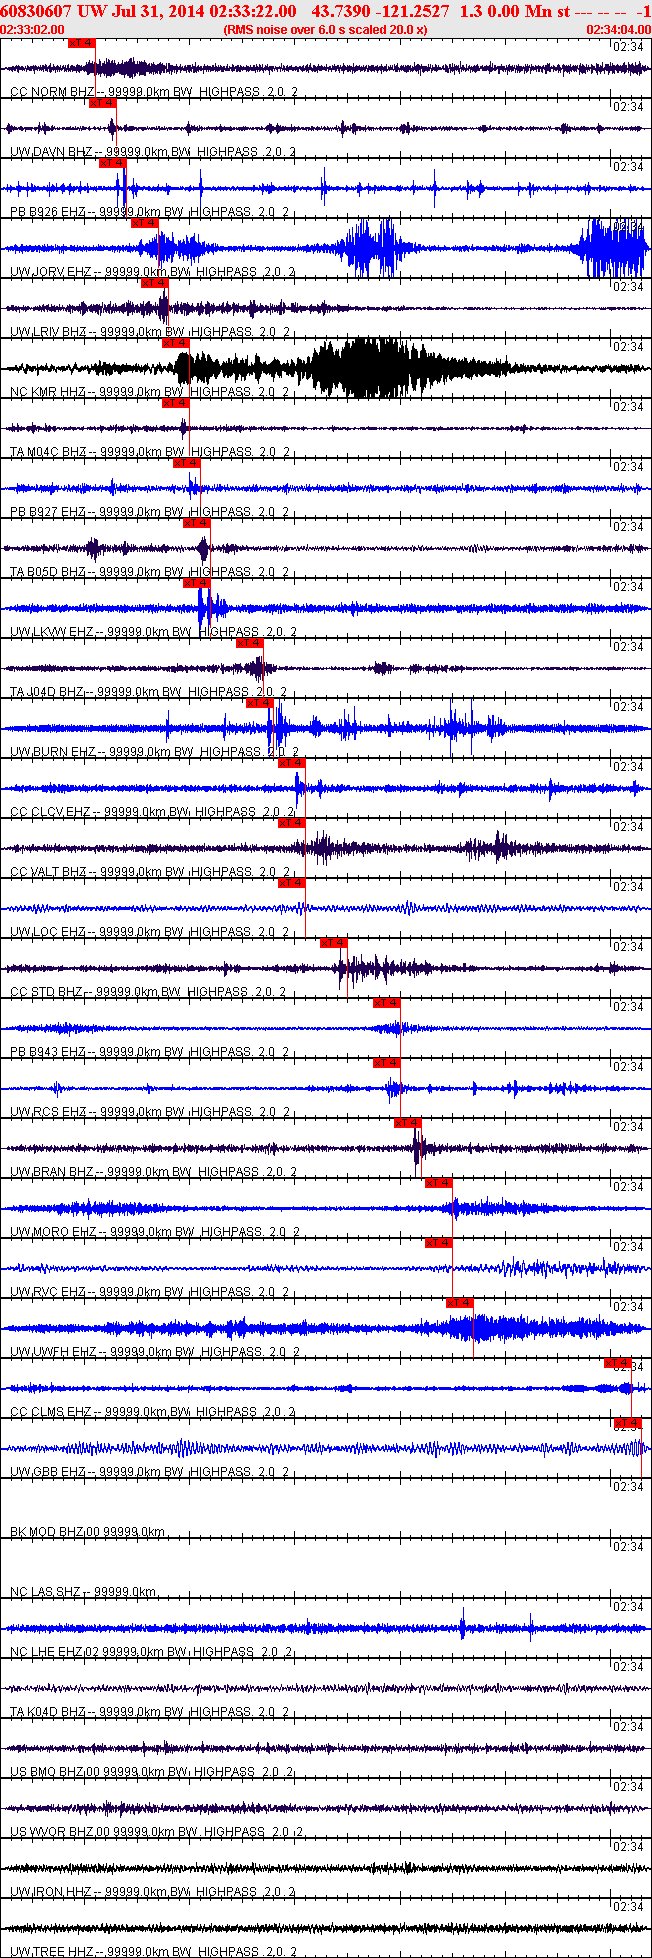Select the red pick flag on the CLCV trace
Image resolution: width=652 pixels, height=1958 pixels.
(291, 763)
